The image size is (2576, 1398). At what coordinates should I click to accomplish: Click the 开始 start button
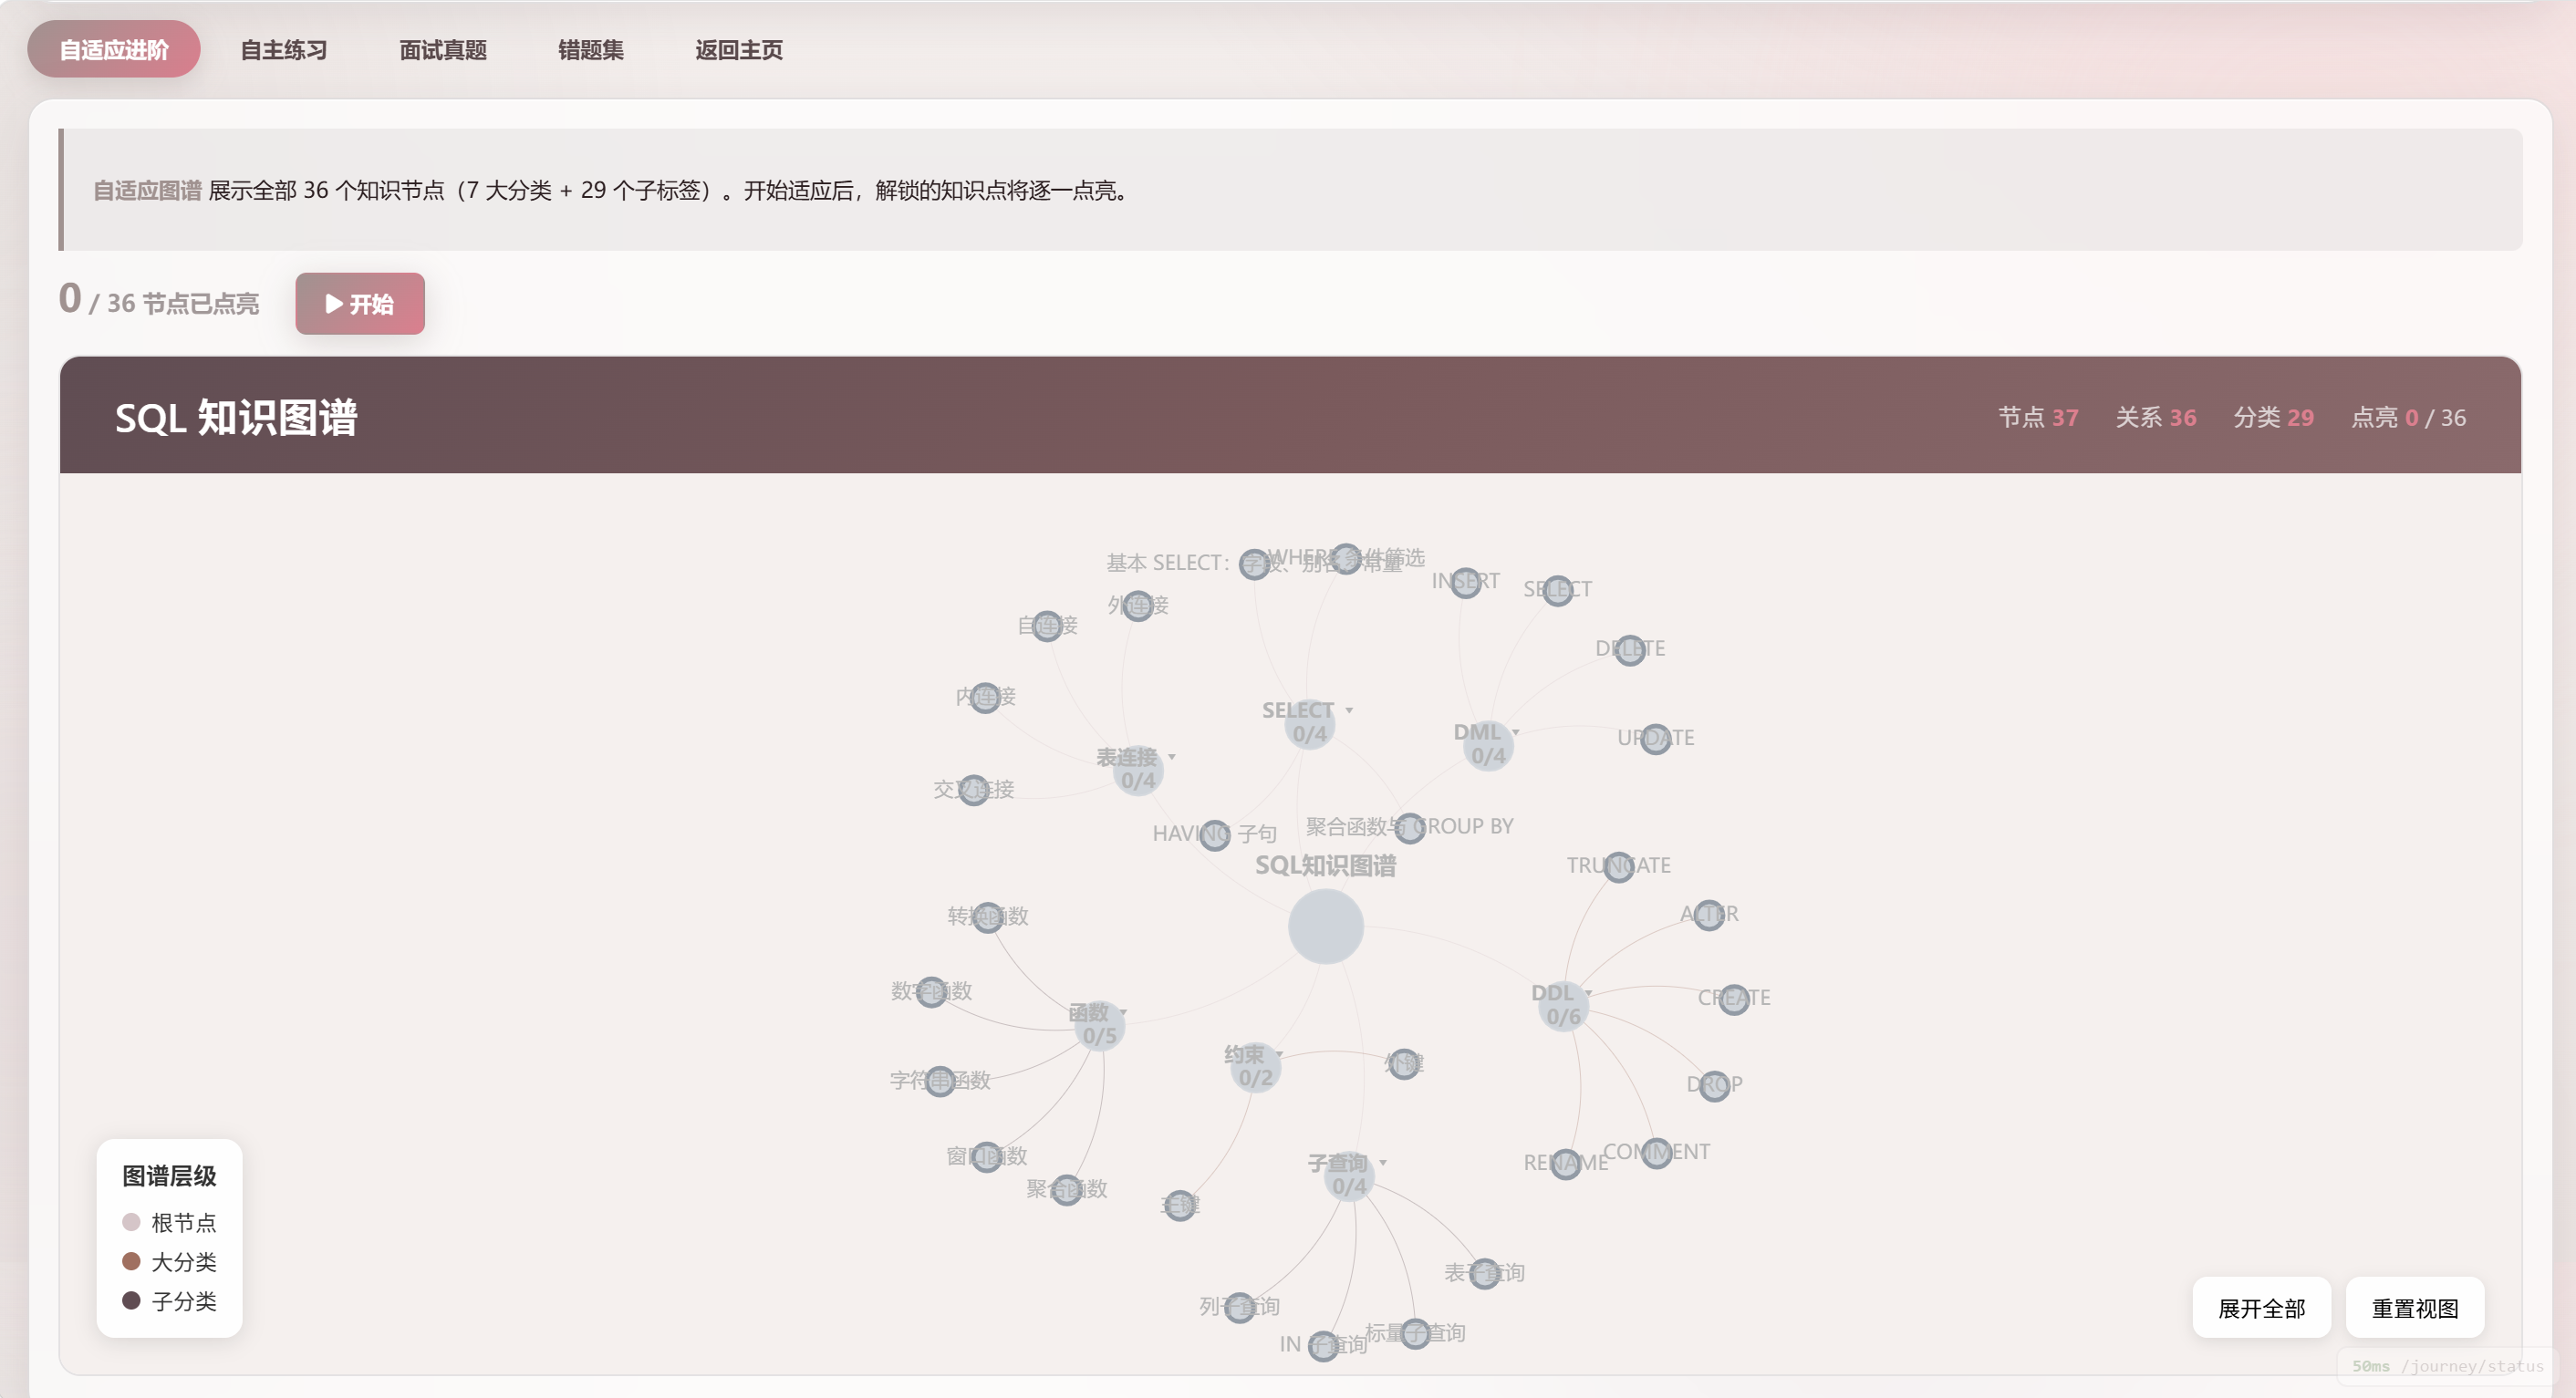tap(360, 303)
